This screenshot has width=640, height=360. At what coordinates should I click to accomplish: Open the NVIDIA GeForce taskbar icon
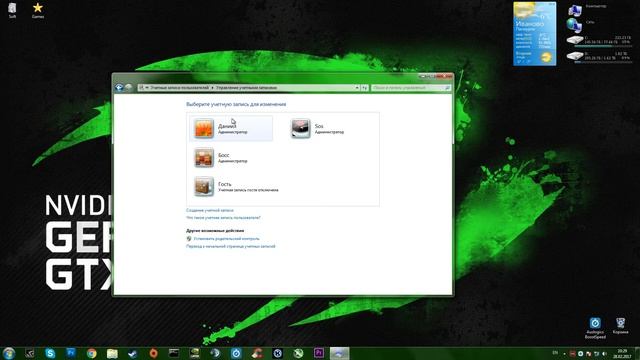click(x=195, y=353)
